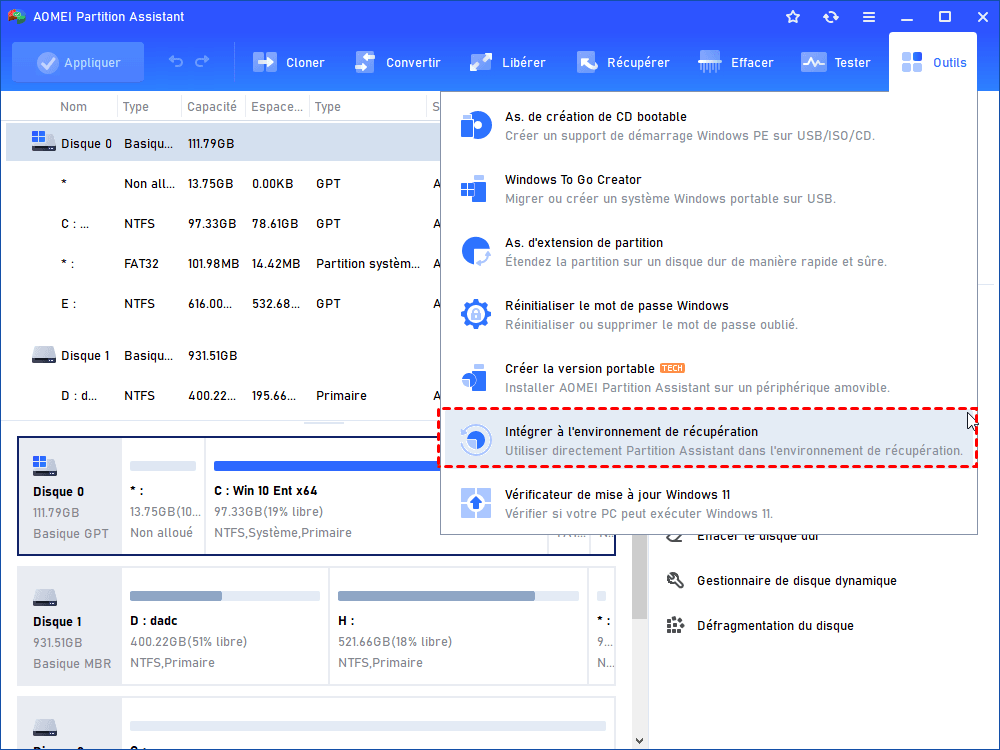
Task: Select As. de création de CD bootable
Action: pos(709,126)
